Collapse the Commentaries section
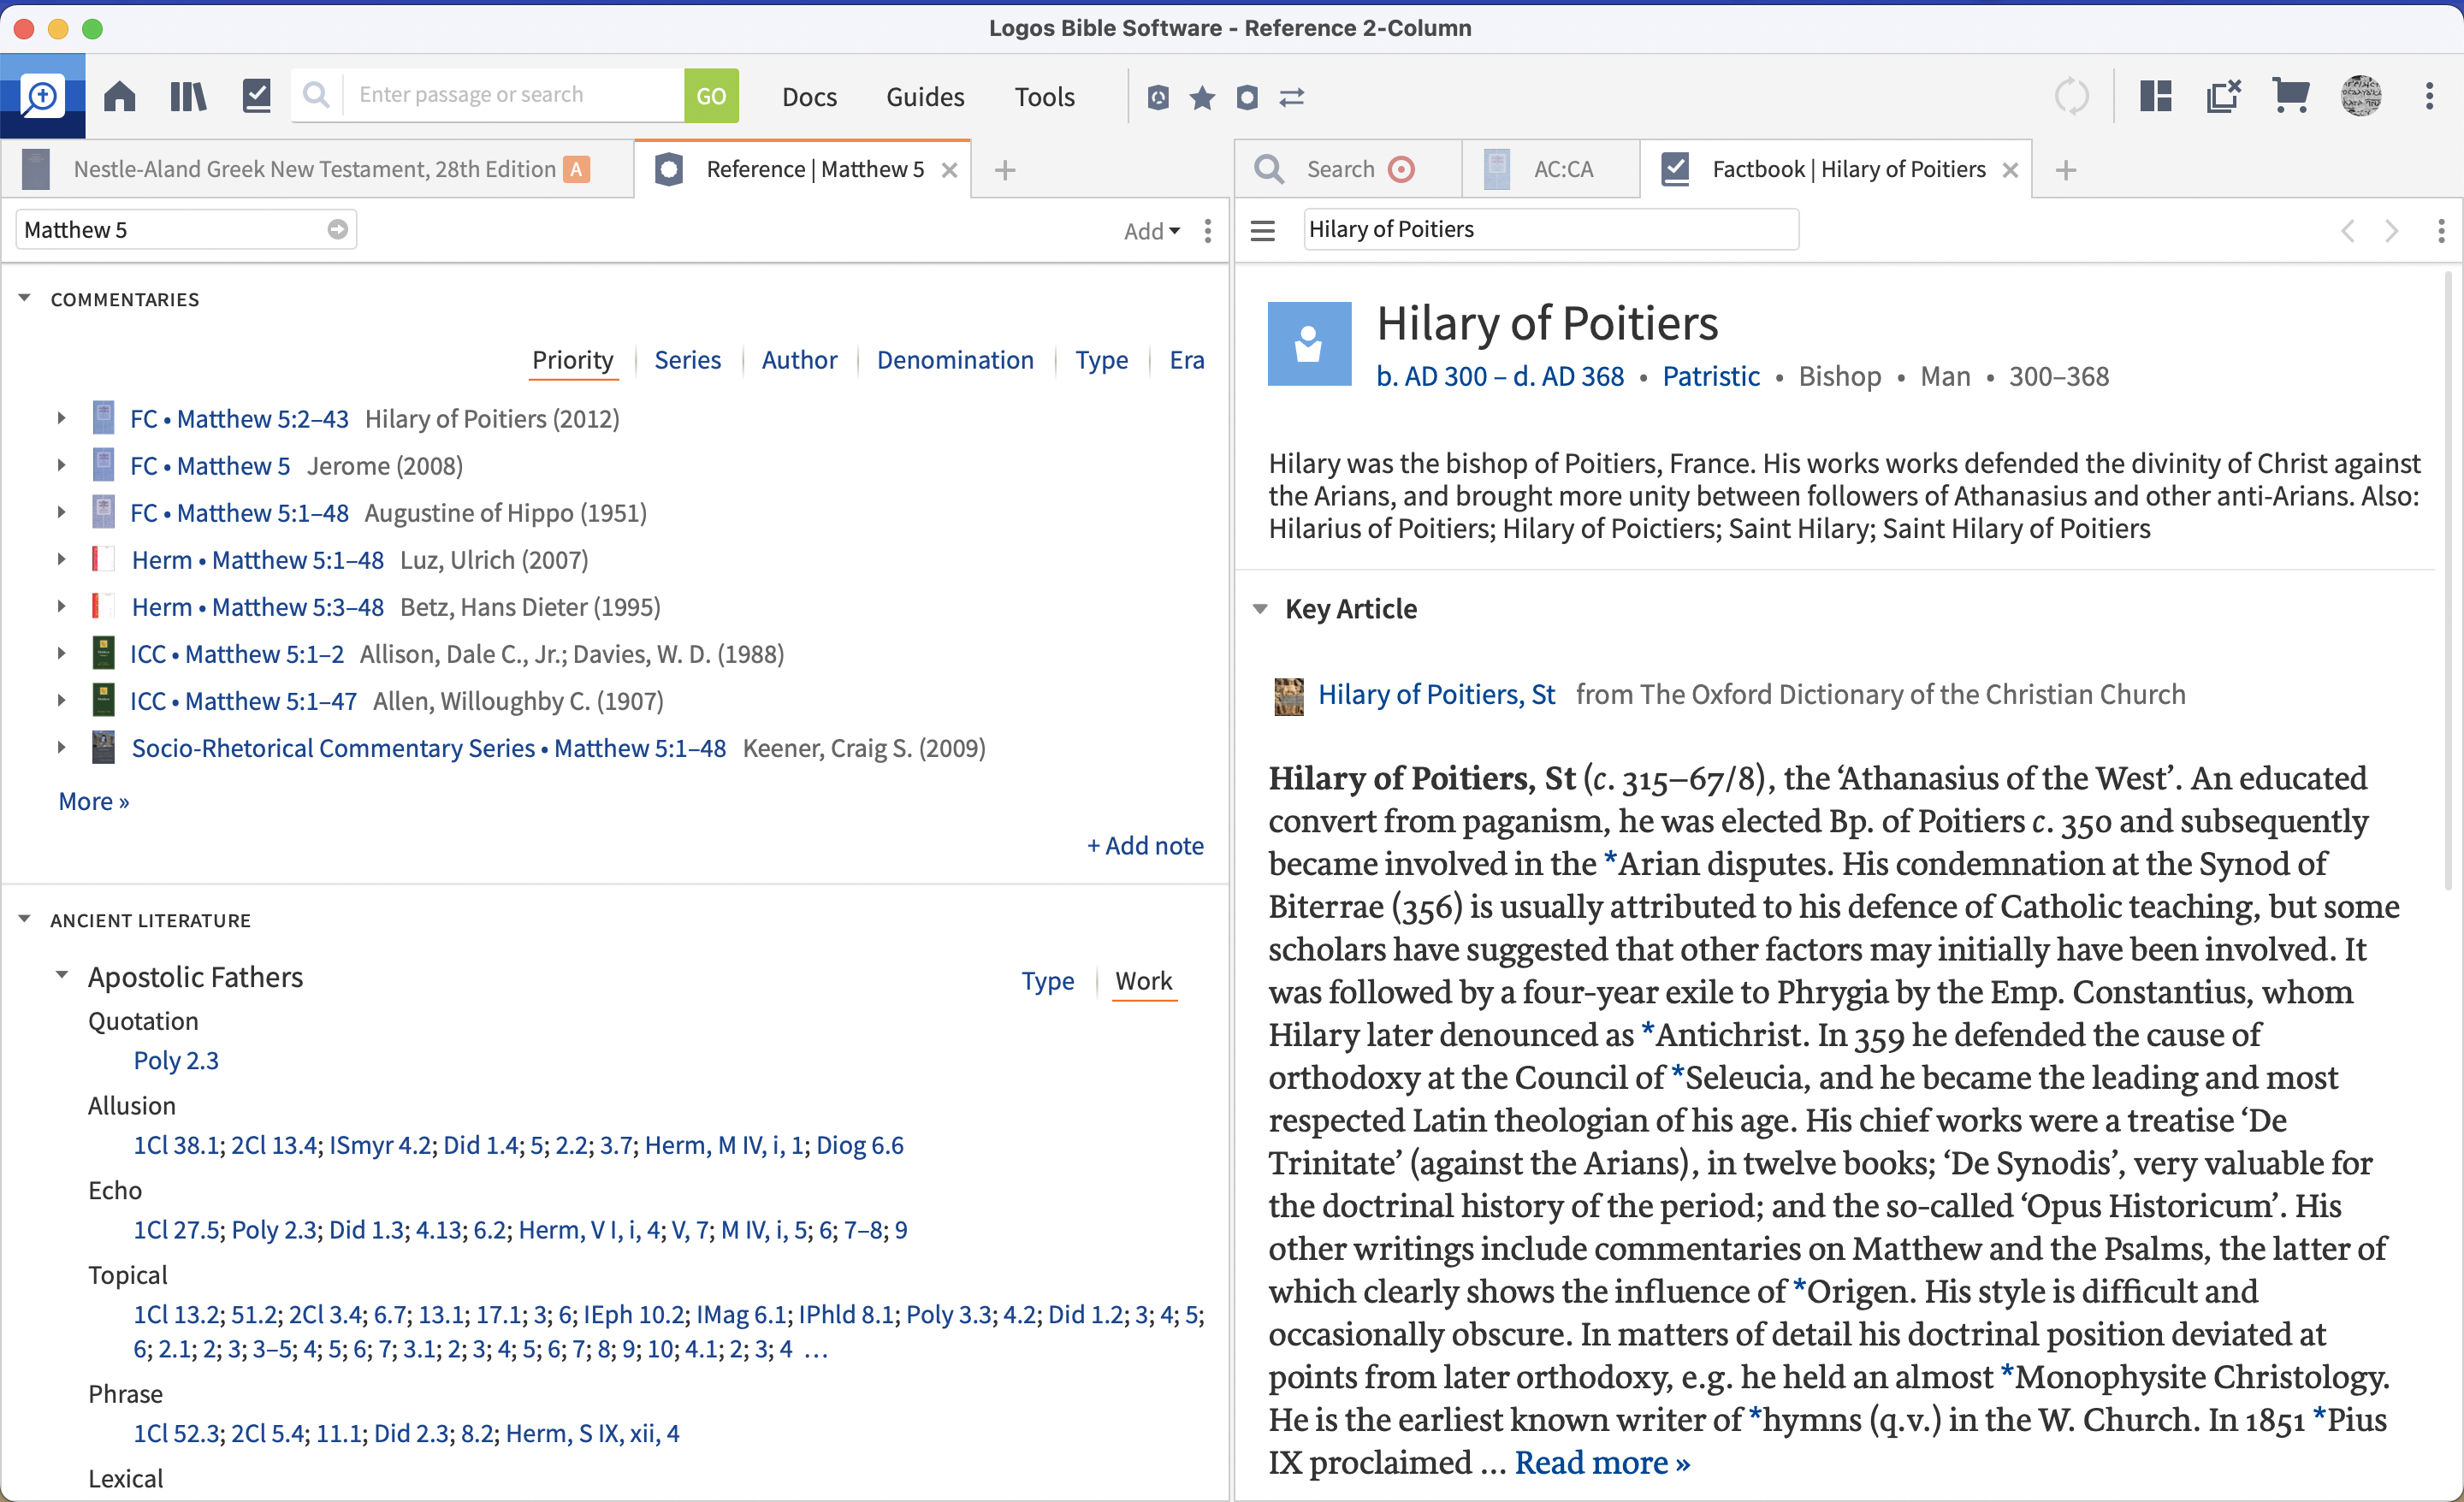The image size is (2464, 1502). click(25, 299)
